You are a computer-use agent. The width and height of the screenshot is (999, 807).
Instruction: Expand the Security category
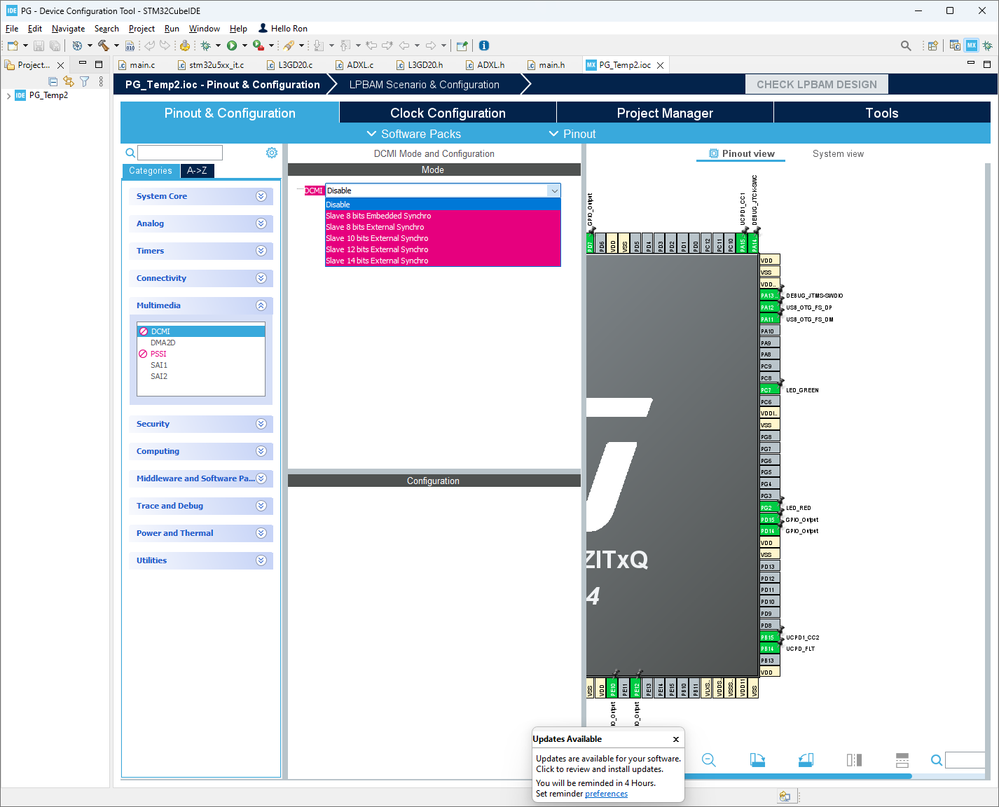click(x=201, y=424)
